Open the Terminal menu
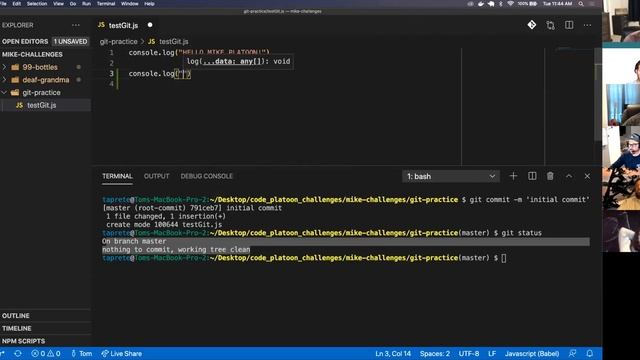This screenshot has height=360, width=640. pos(106,4)
